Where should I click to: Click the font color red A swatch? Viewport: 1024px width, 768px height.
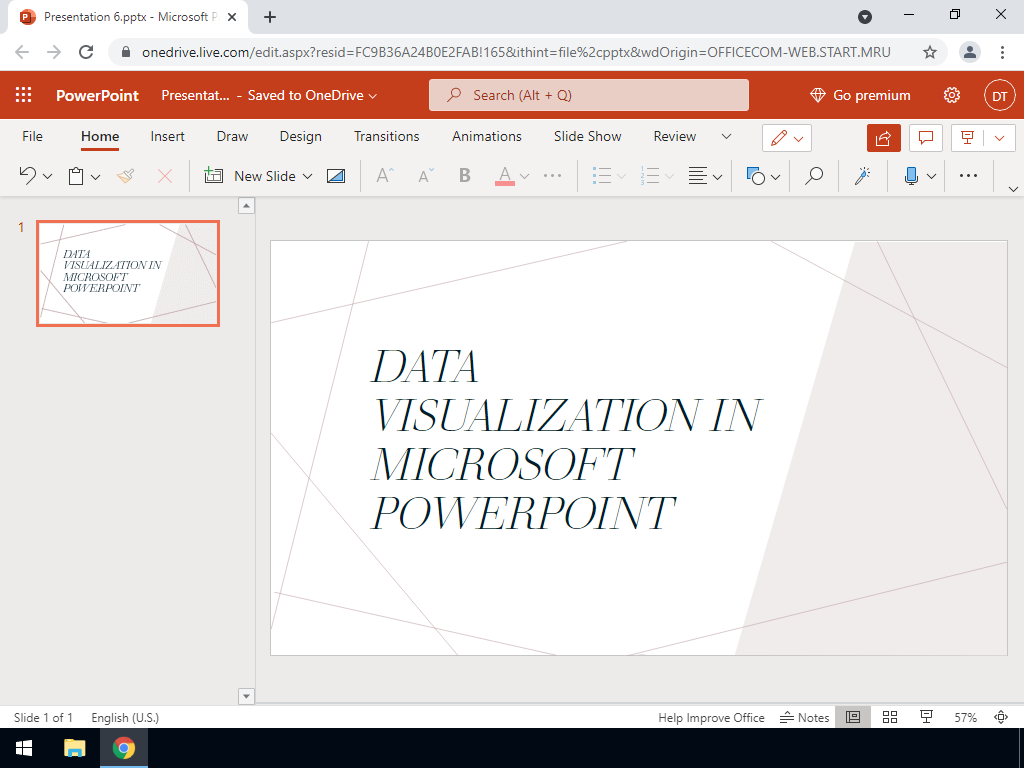pos(505,176)
